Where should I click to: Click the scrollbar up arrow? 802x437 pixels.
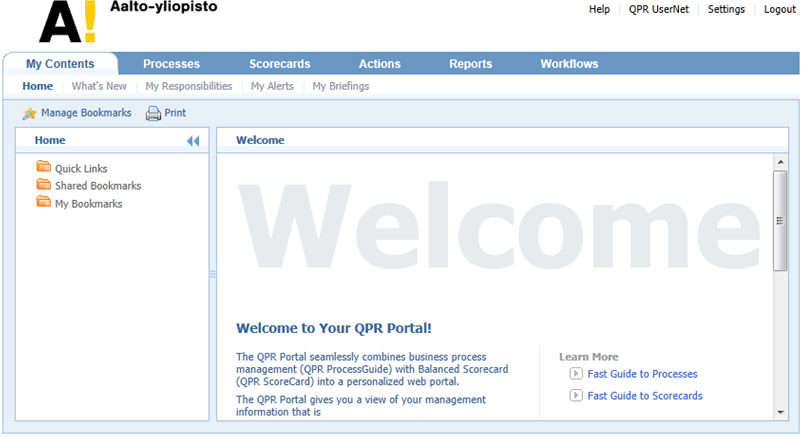click(781, 162)
